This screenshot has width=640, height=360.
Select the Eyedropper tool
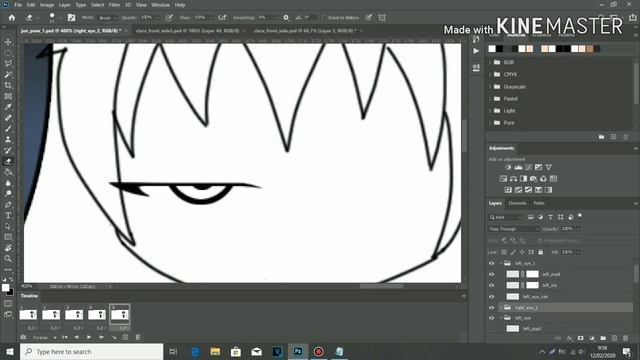8,107
